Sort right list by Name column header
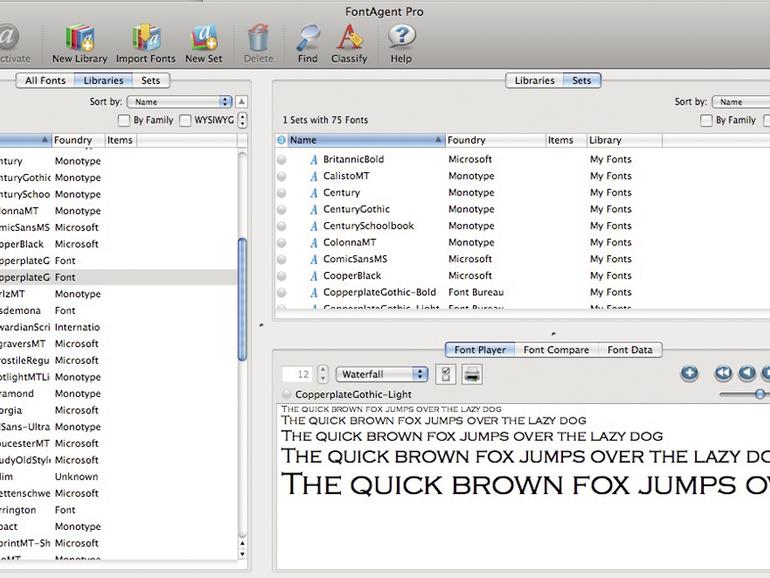The width and height of the screenshot is (770, 578). (x=366, y=140)
